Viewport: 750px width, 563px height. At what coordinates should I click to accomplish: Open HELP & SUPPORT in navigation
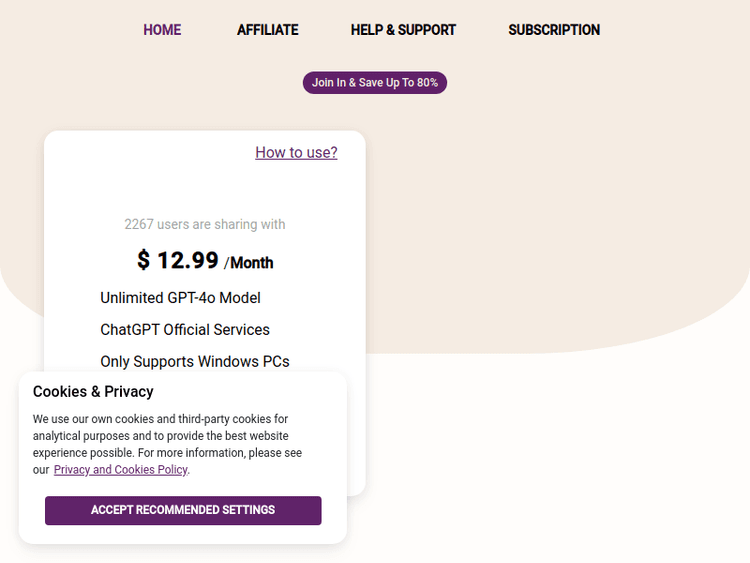(403, 30)
